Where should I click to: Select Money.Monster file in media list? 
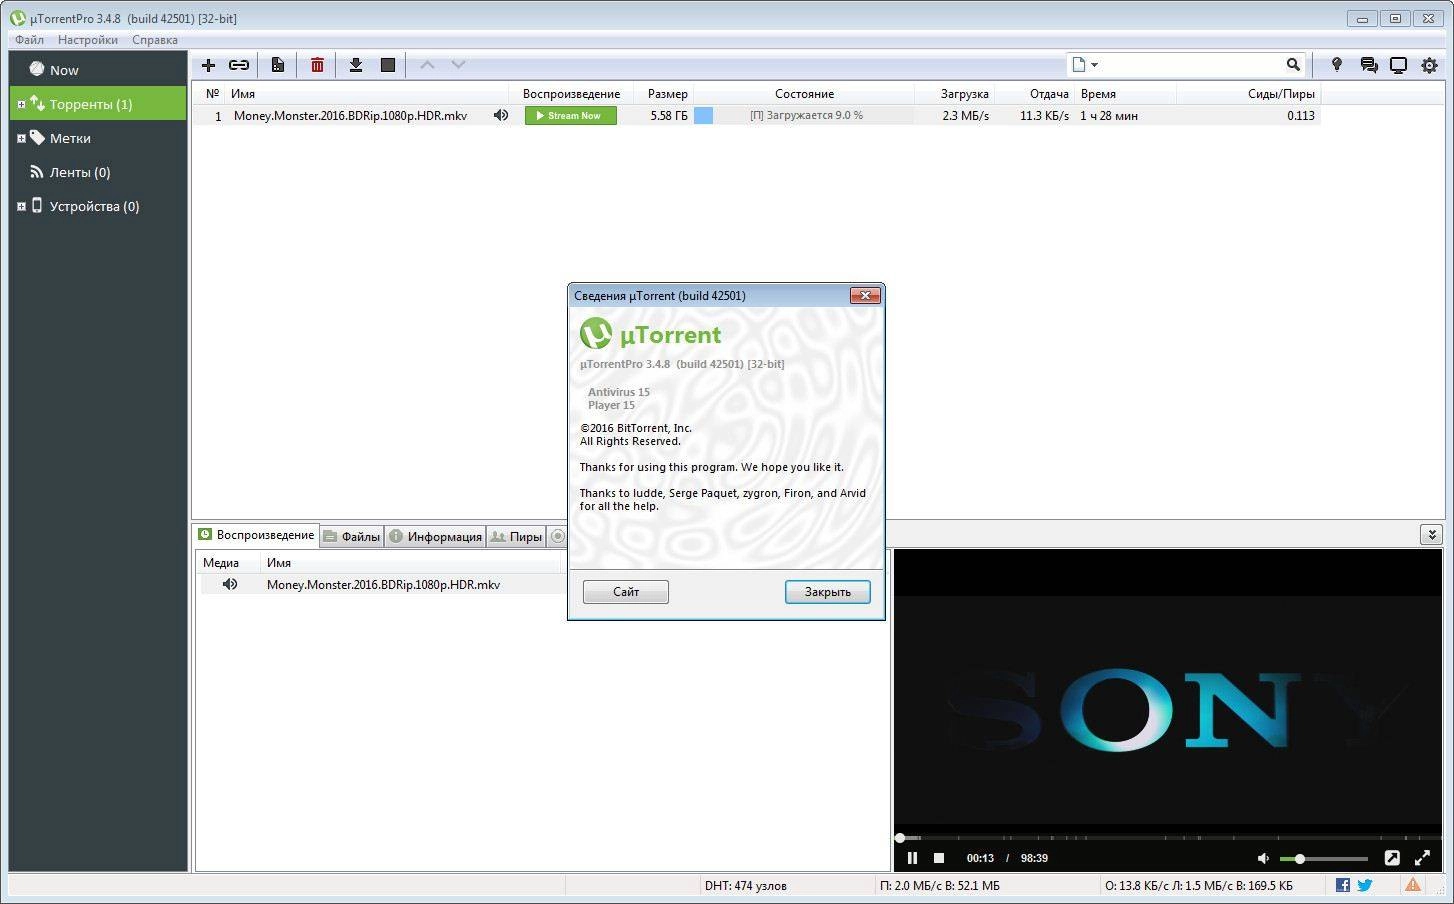tap(383, 585)
